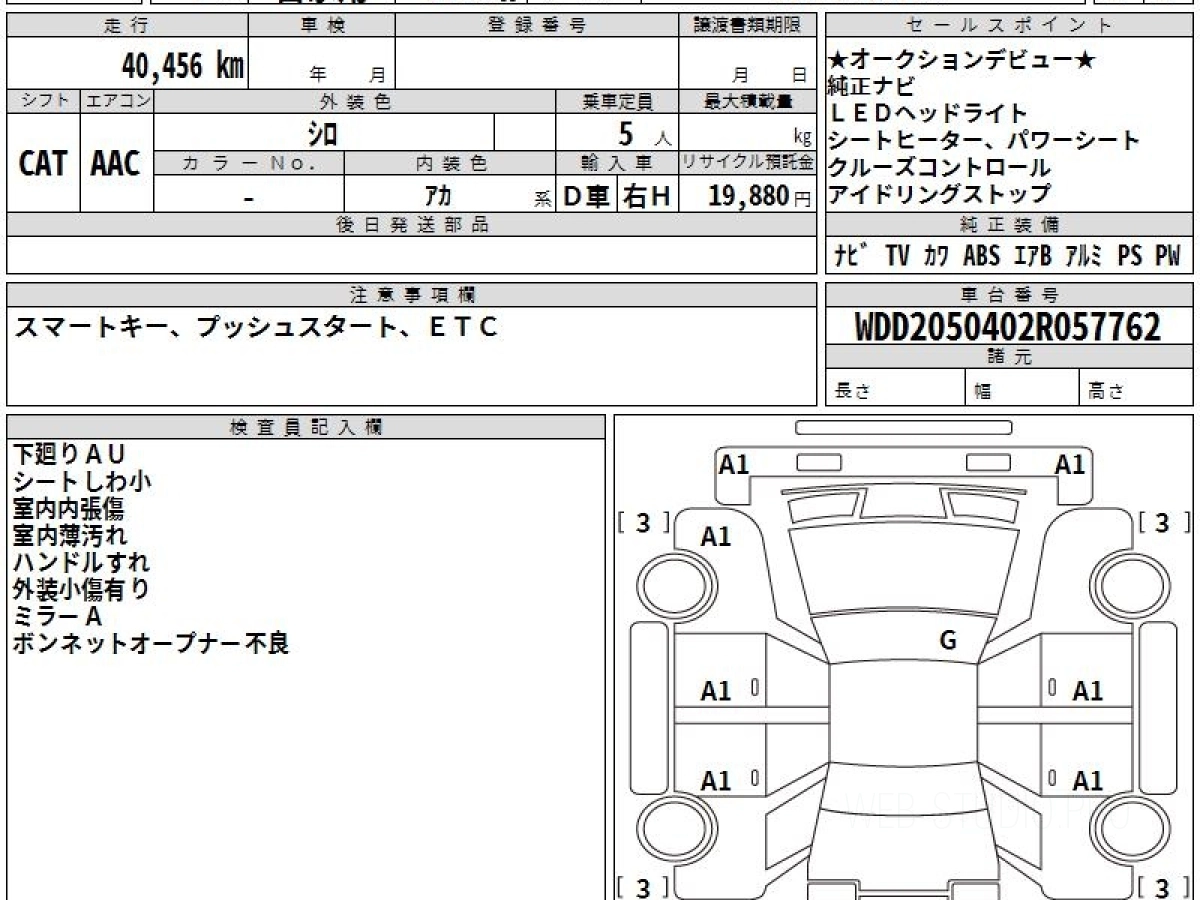
Task: Select the 諸元 header
Action: coord(1009,358)
